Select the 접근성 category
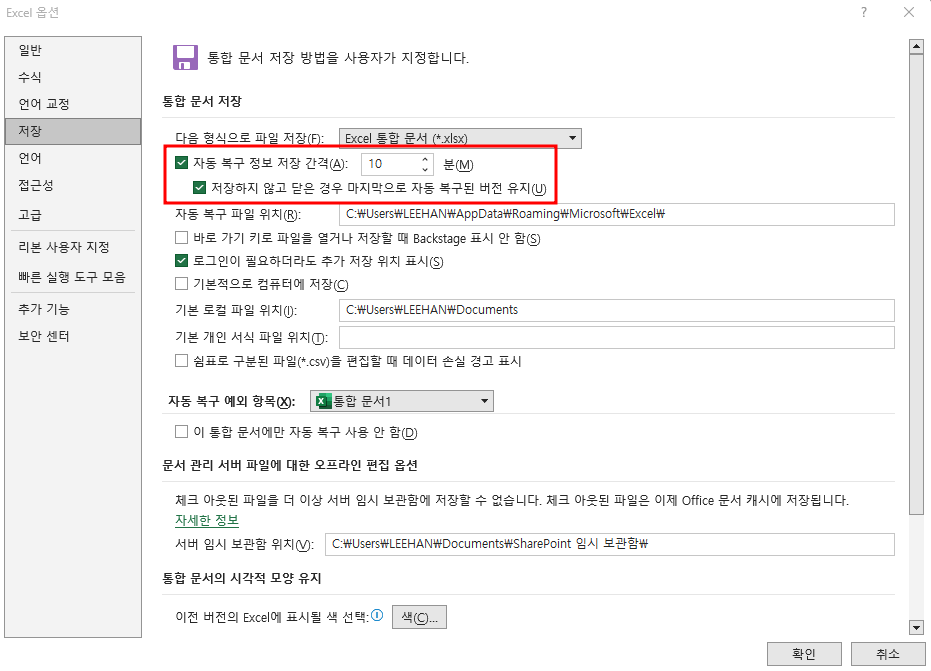 pos(73,185)
